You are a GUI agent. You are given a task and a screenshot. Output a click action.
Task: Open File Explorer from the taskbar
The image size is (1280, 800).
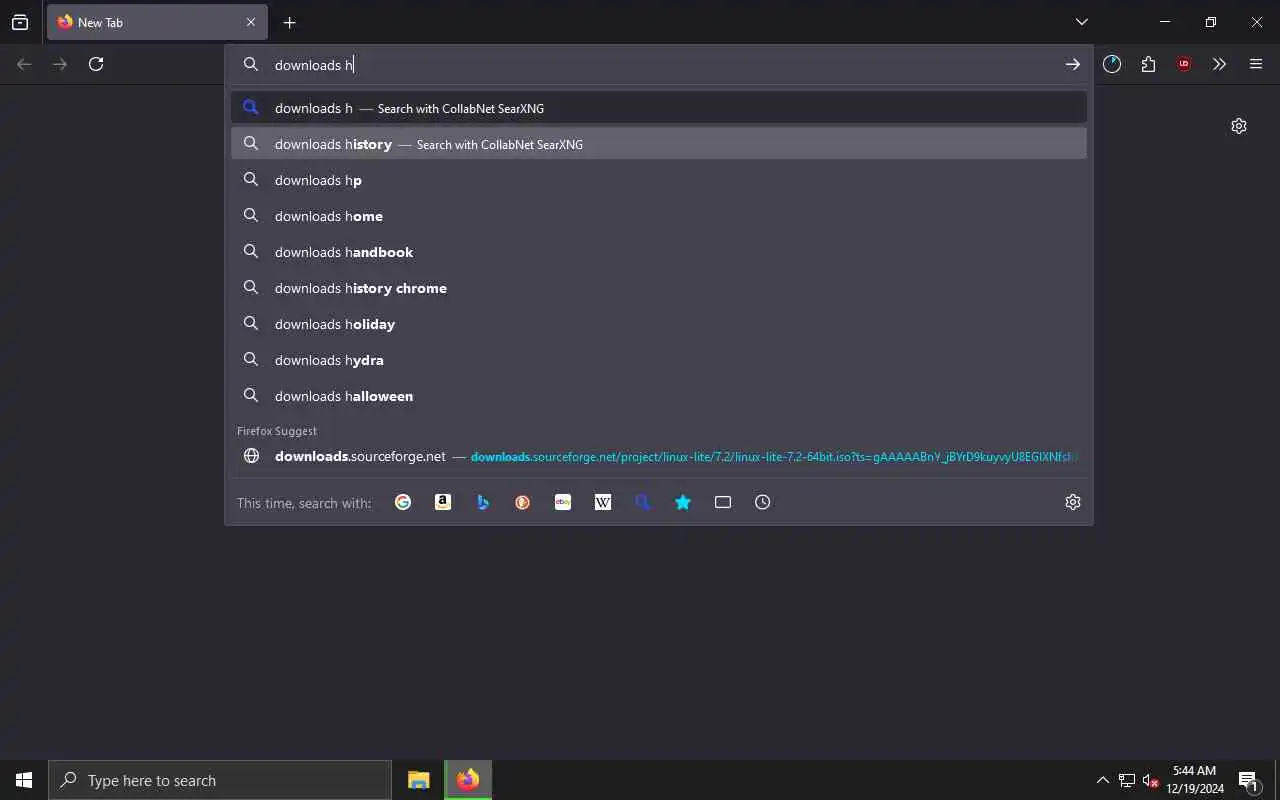pos(419,780)
